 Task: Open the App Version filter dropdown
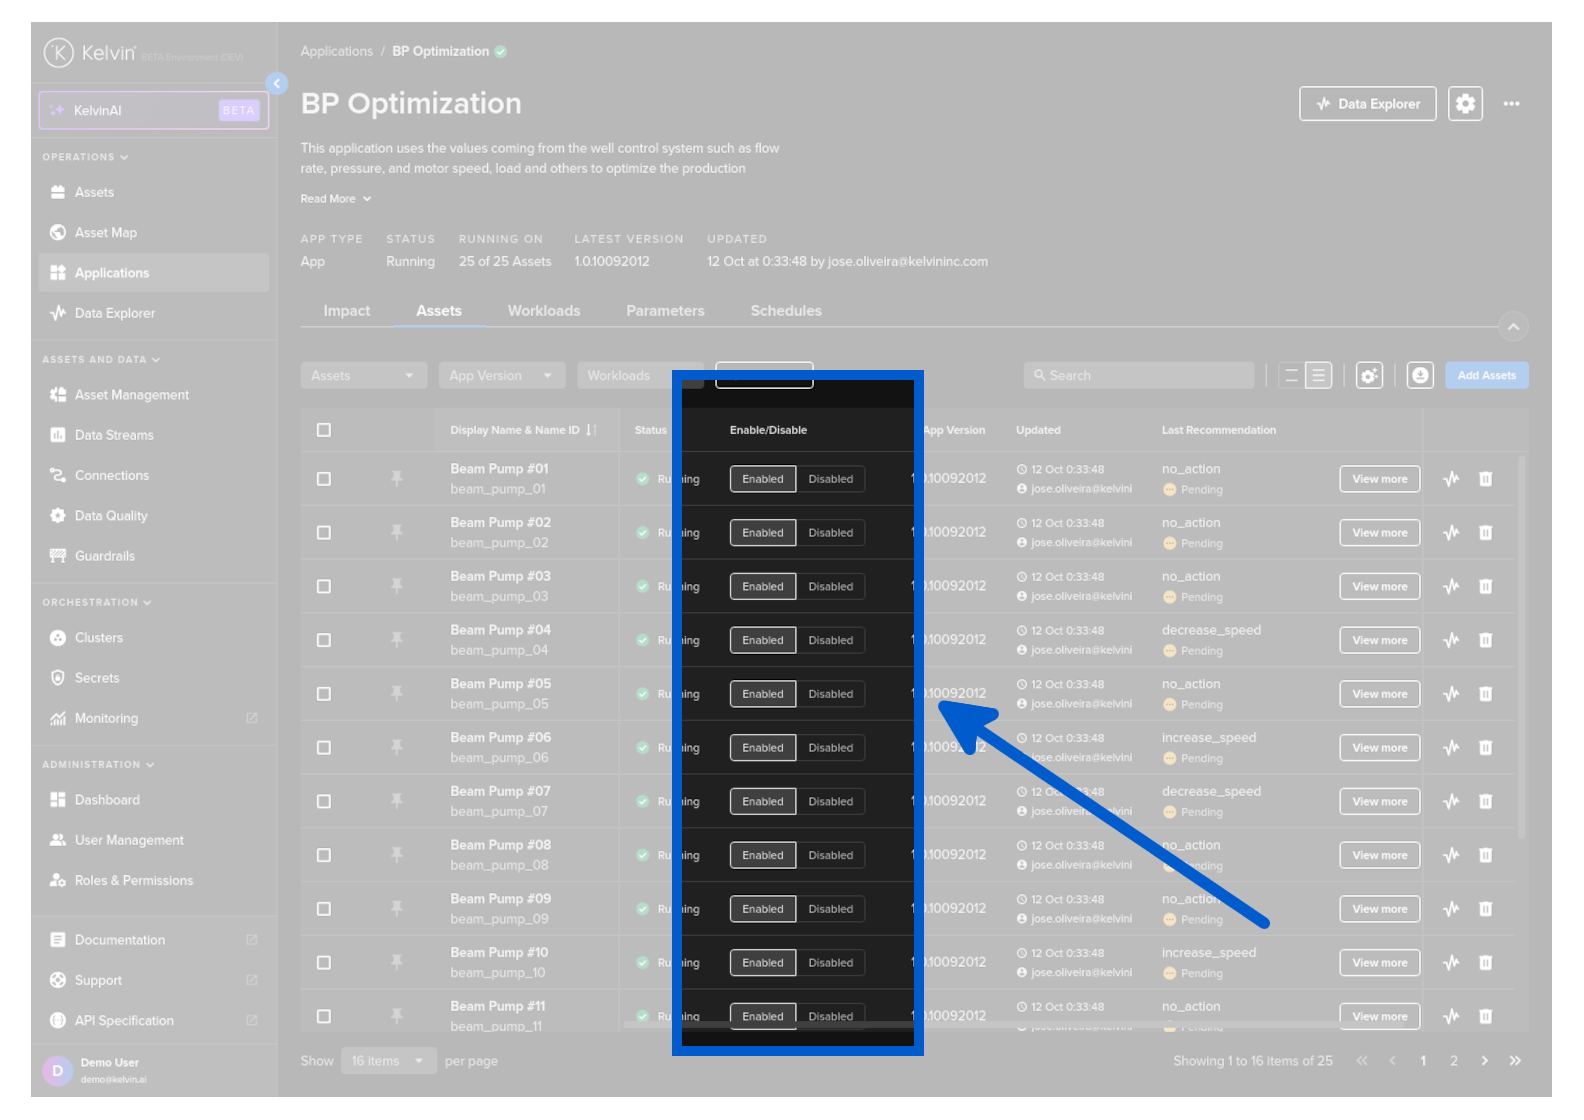501,376
